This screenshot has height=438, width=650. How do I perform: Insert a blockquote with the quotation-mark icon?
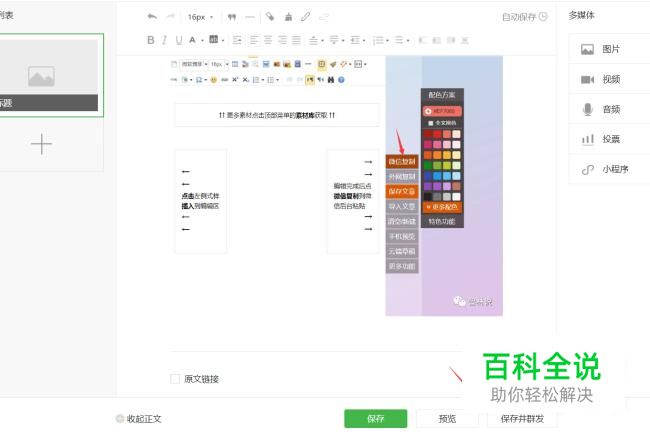pyautogui.click(x=232, y=17)
